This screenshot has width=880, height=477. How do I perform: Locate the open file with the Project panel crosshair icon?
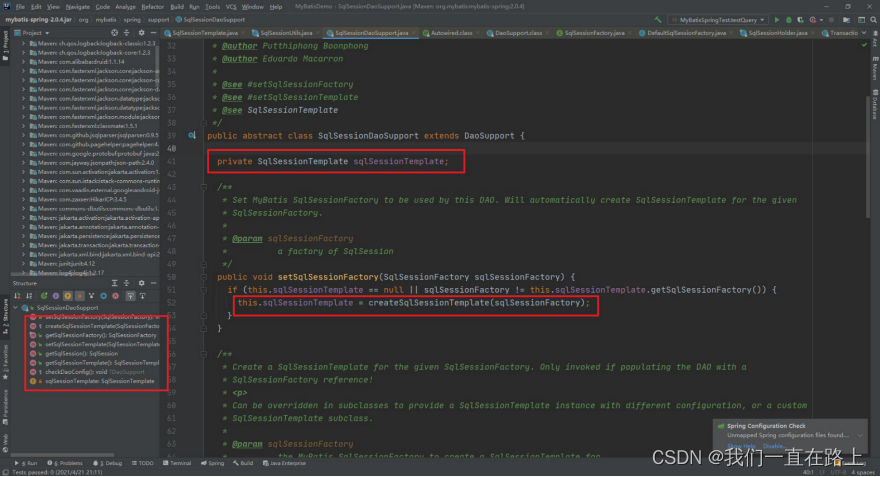tap(114, 33)
